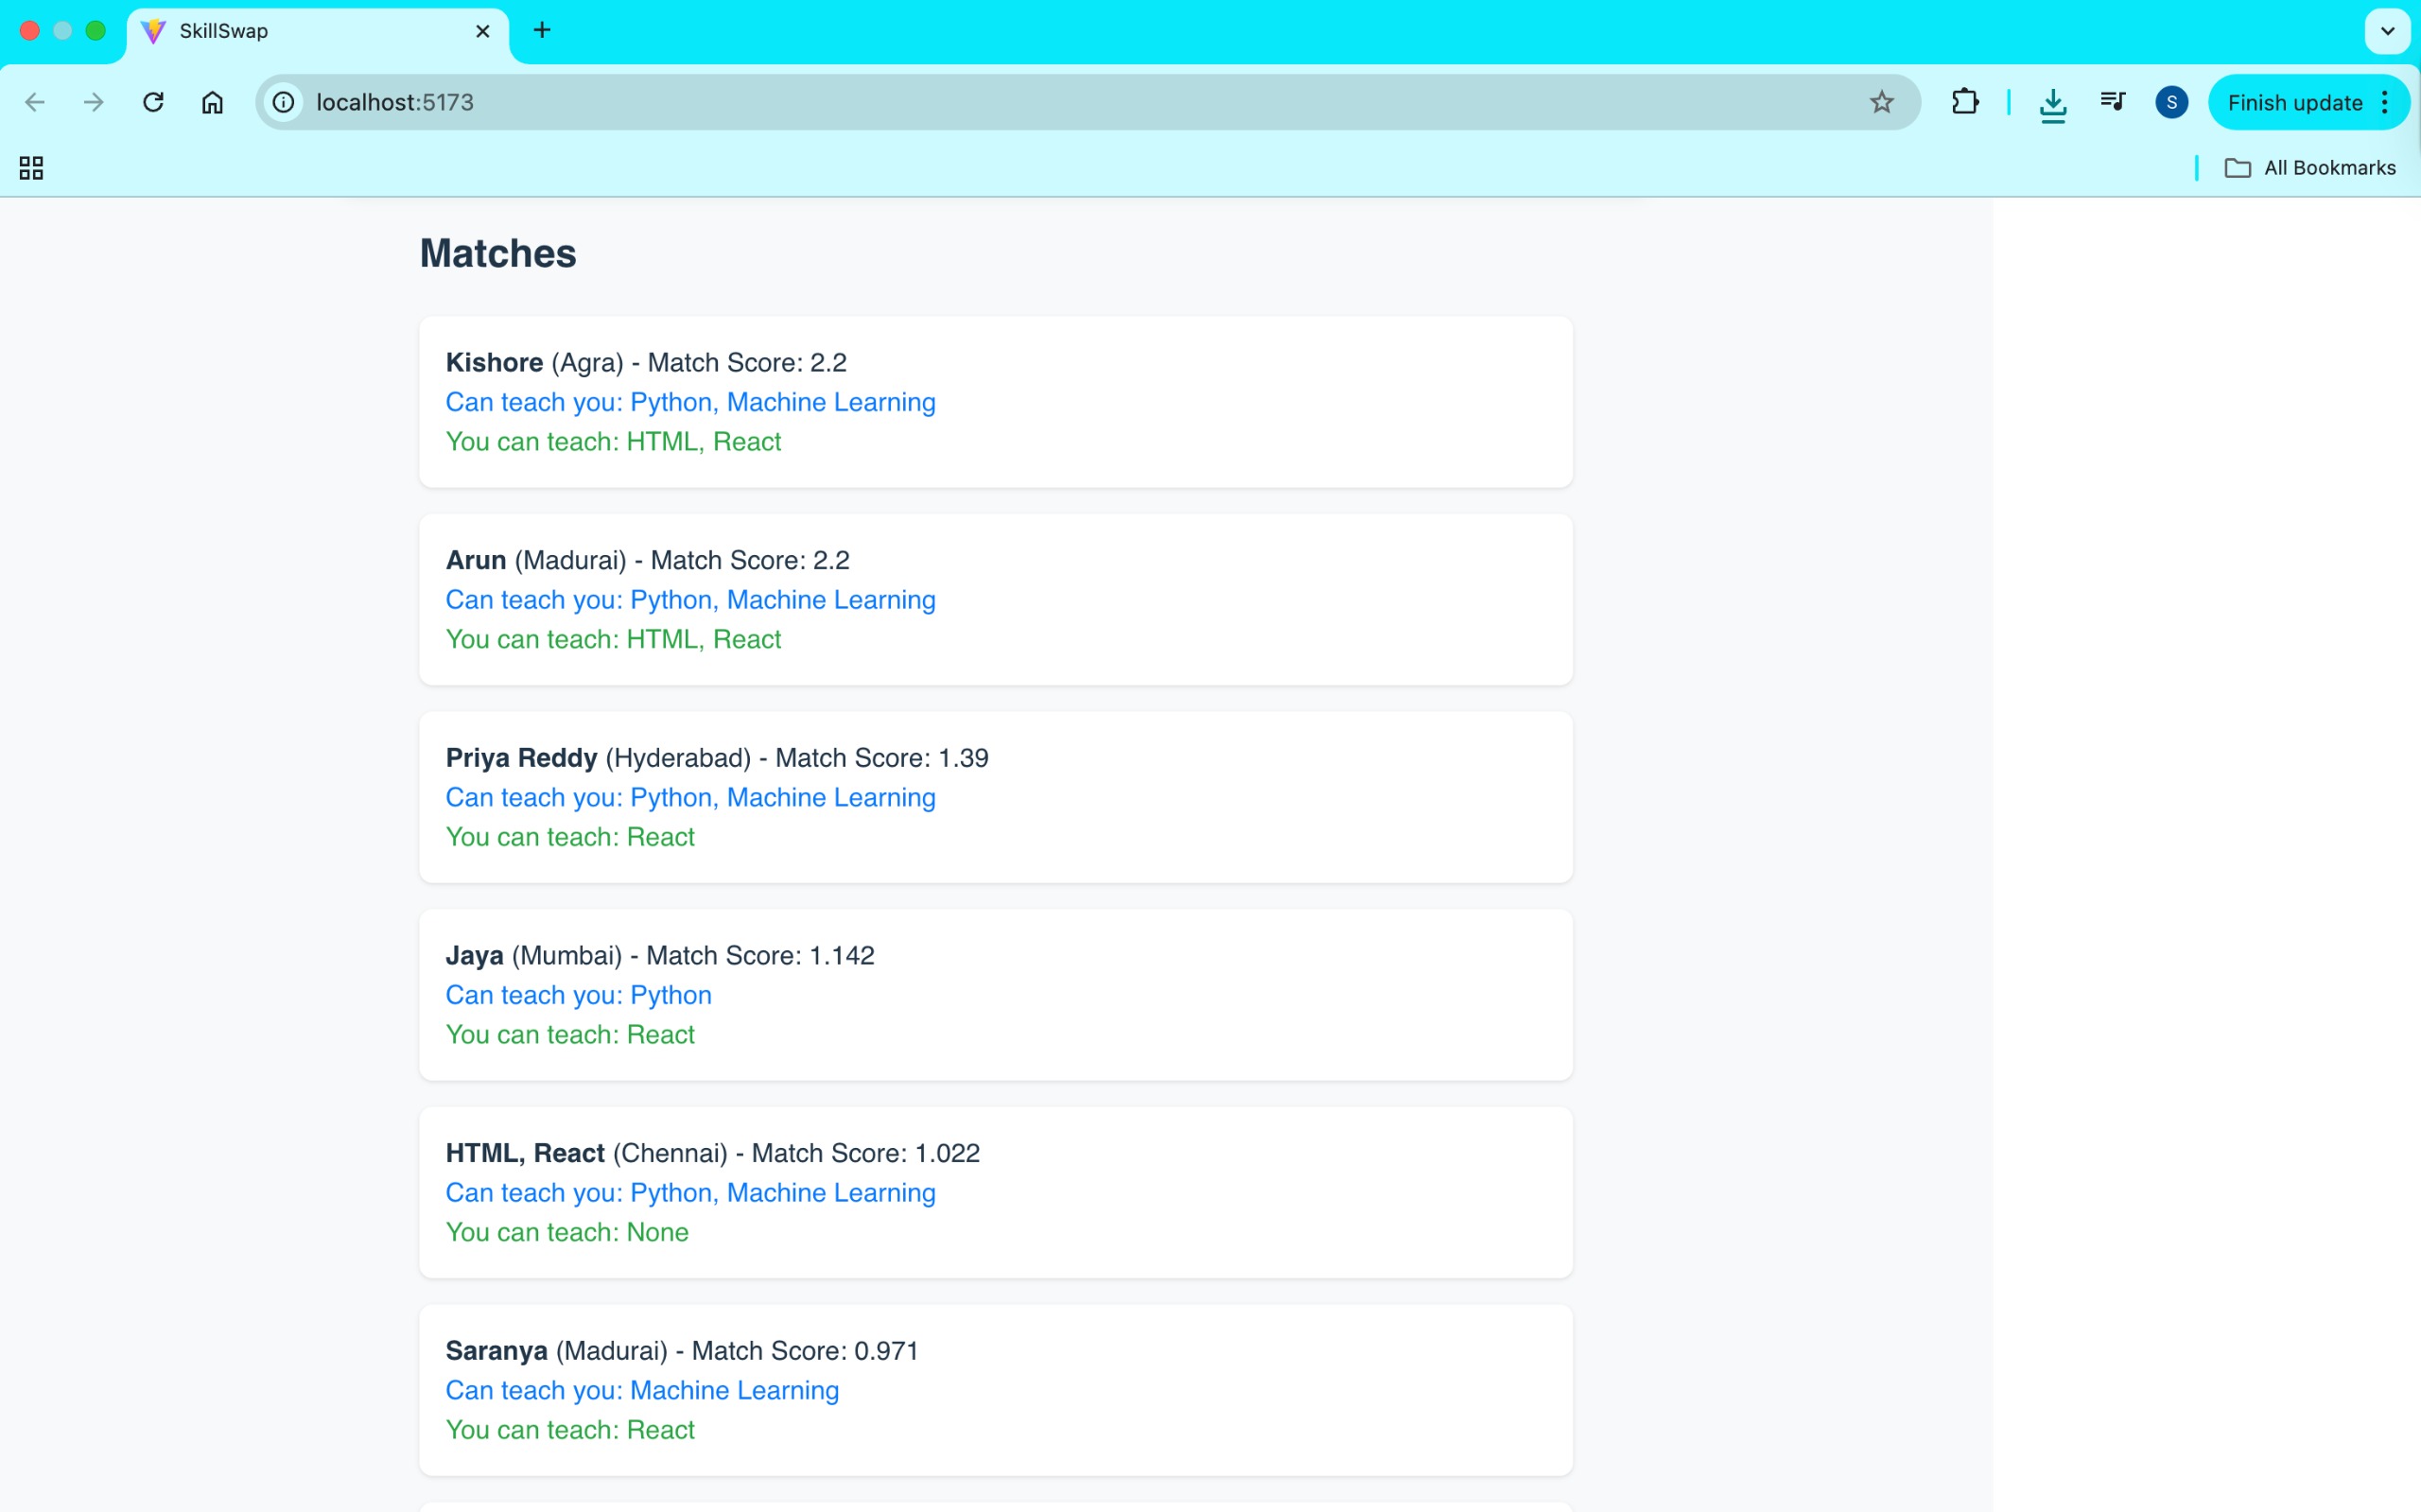2421x1512 pixels.
Task: Expand the tab search dropdown chevron
Action: [x=2387, y=31]
